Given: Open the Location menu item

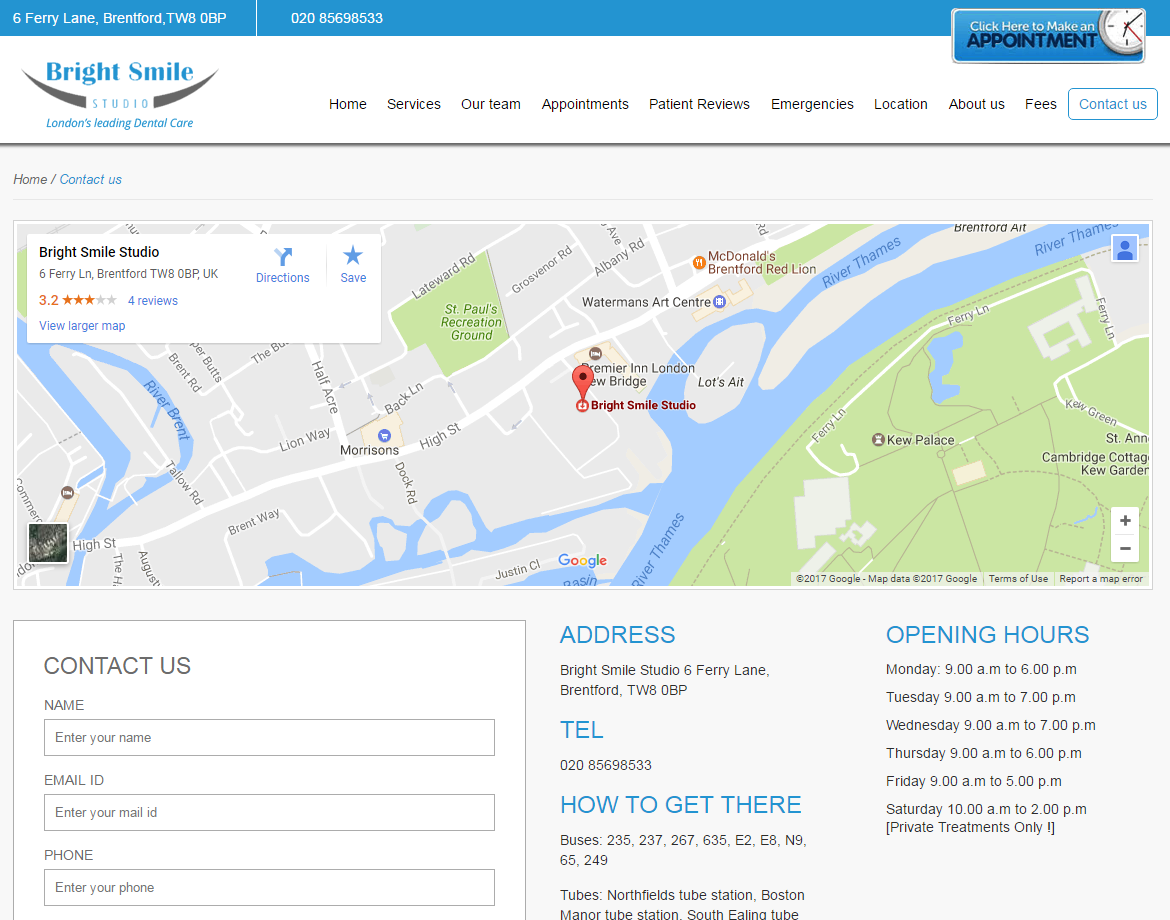Looking at the screenshot, I should coord(901,104).
